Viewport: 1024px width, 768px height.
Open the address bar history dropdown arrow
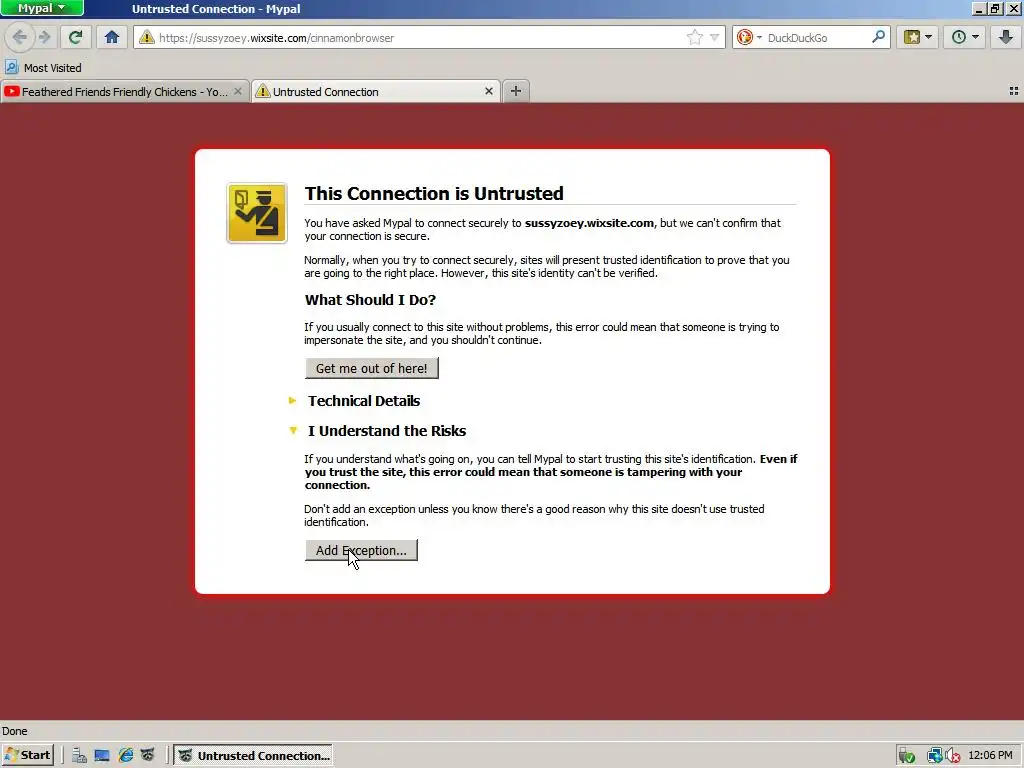(x=714, y=37)
